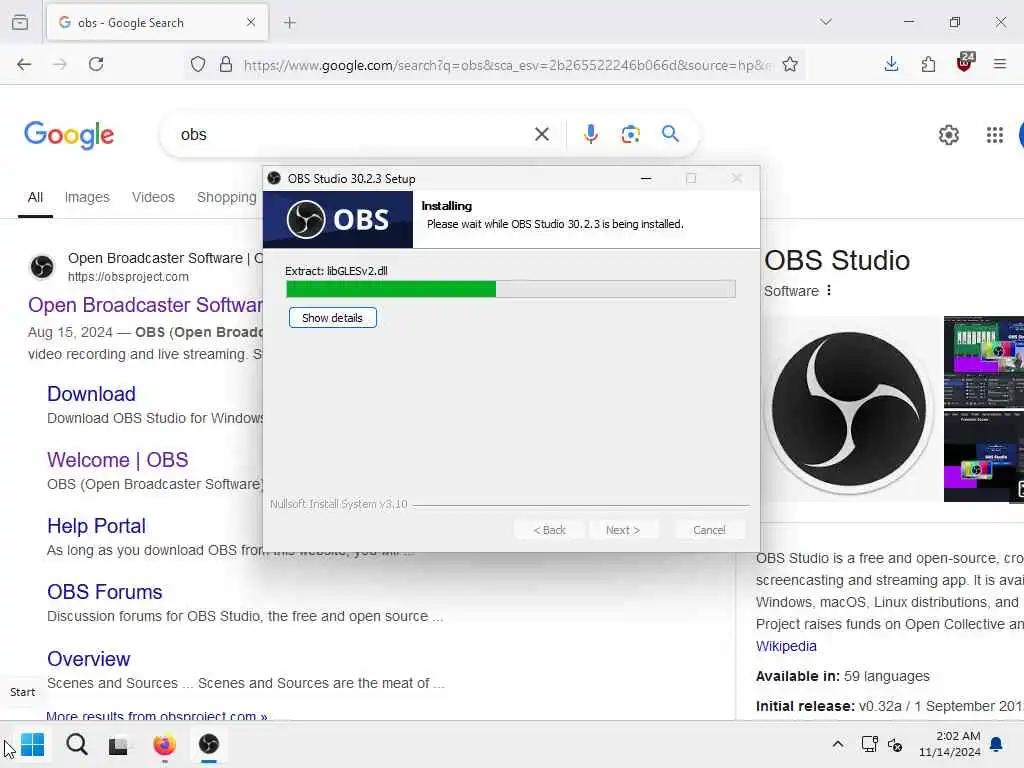1024x768 pixels.
Task: Click the uBlock Origin extension icon
Action: [965, 63]
